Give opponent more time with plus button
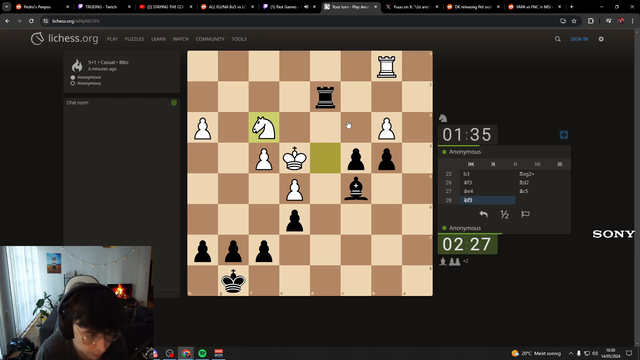 click(564, 135)
